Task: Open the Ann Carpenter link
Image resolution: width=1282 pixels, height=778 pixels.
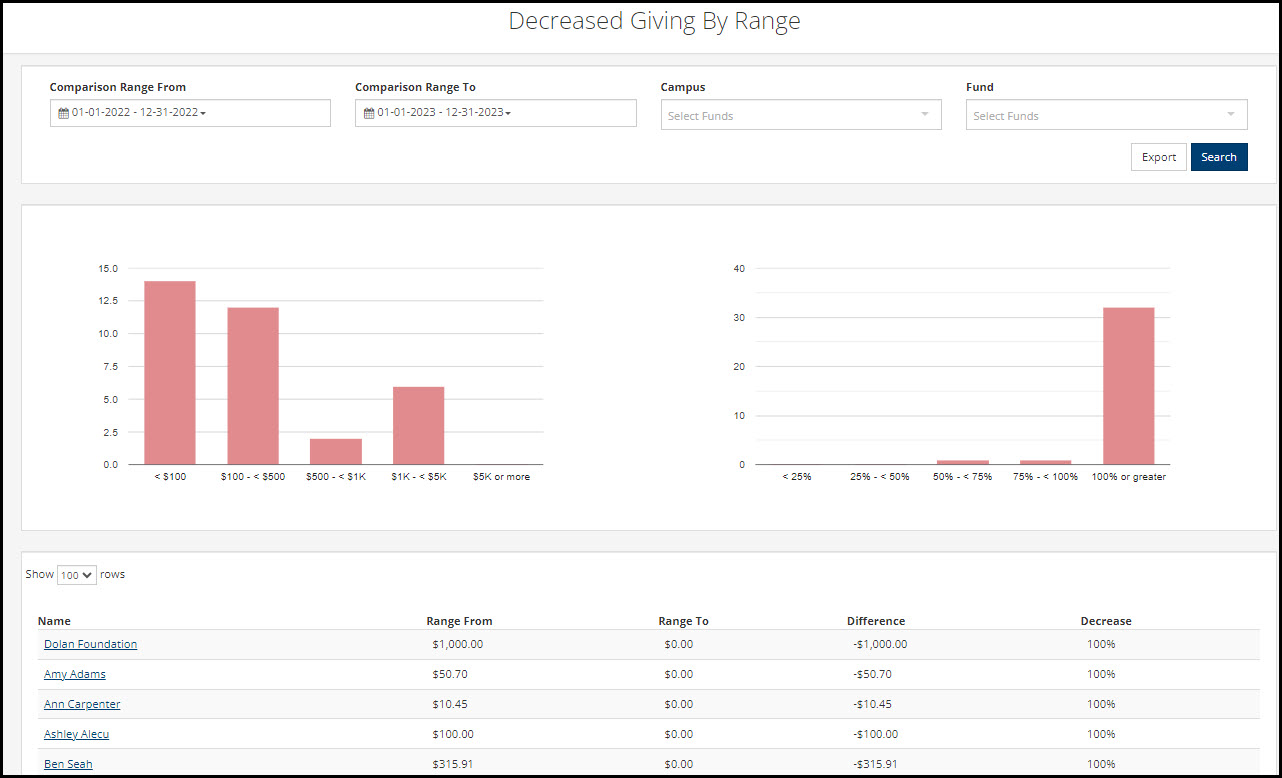Action: point(82,704)
